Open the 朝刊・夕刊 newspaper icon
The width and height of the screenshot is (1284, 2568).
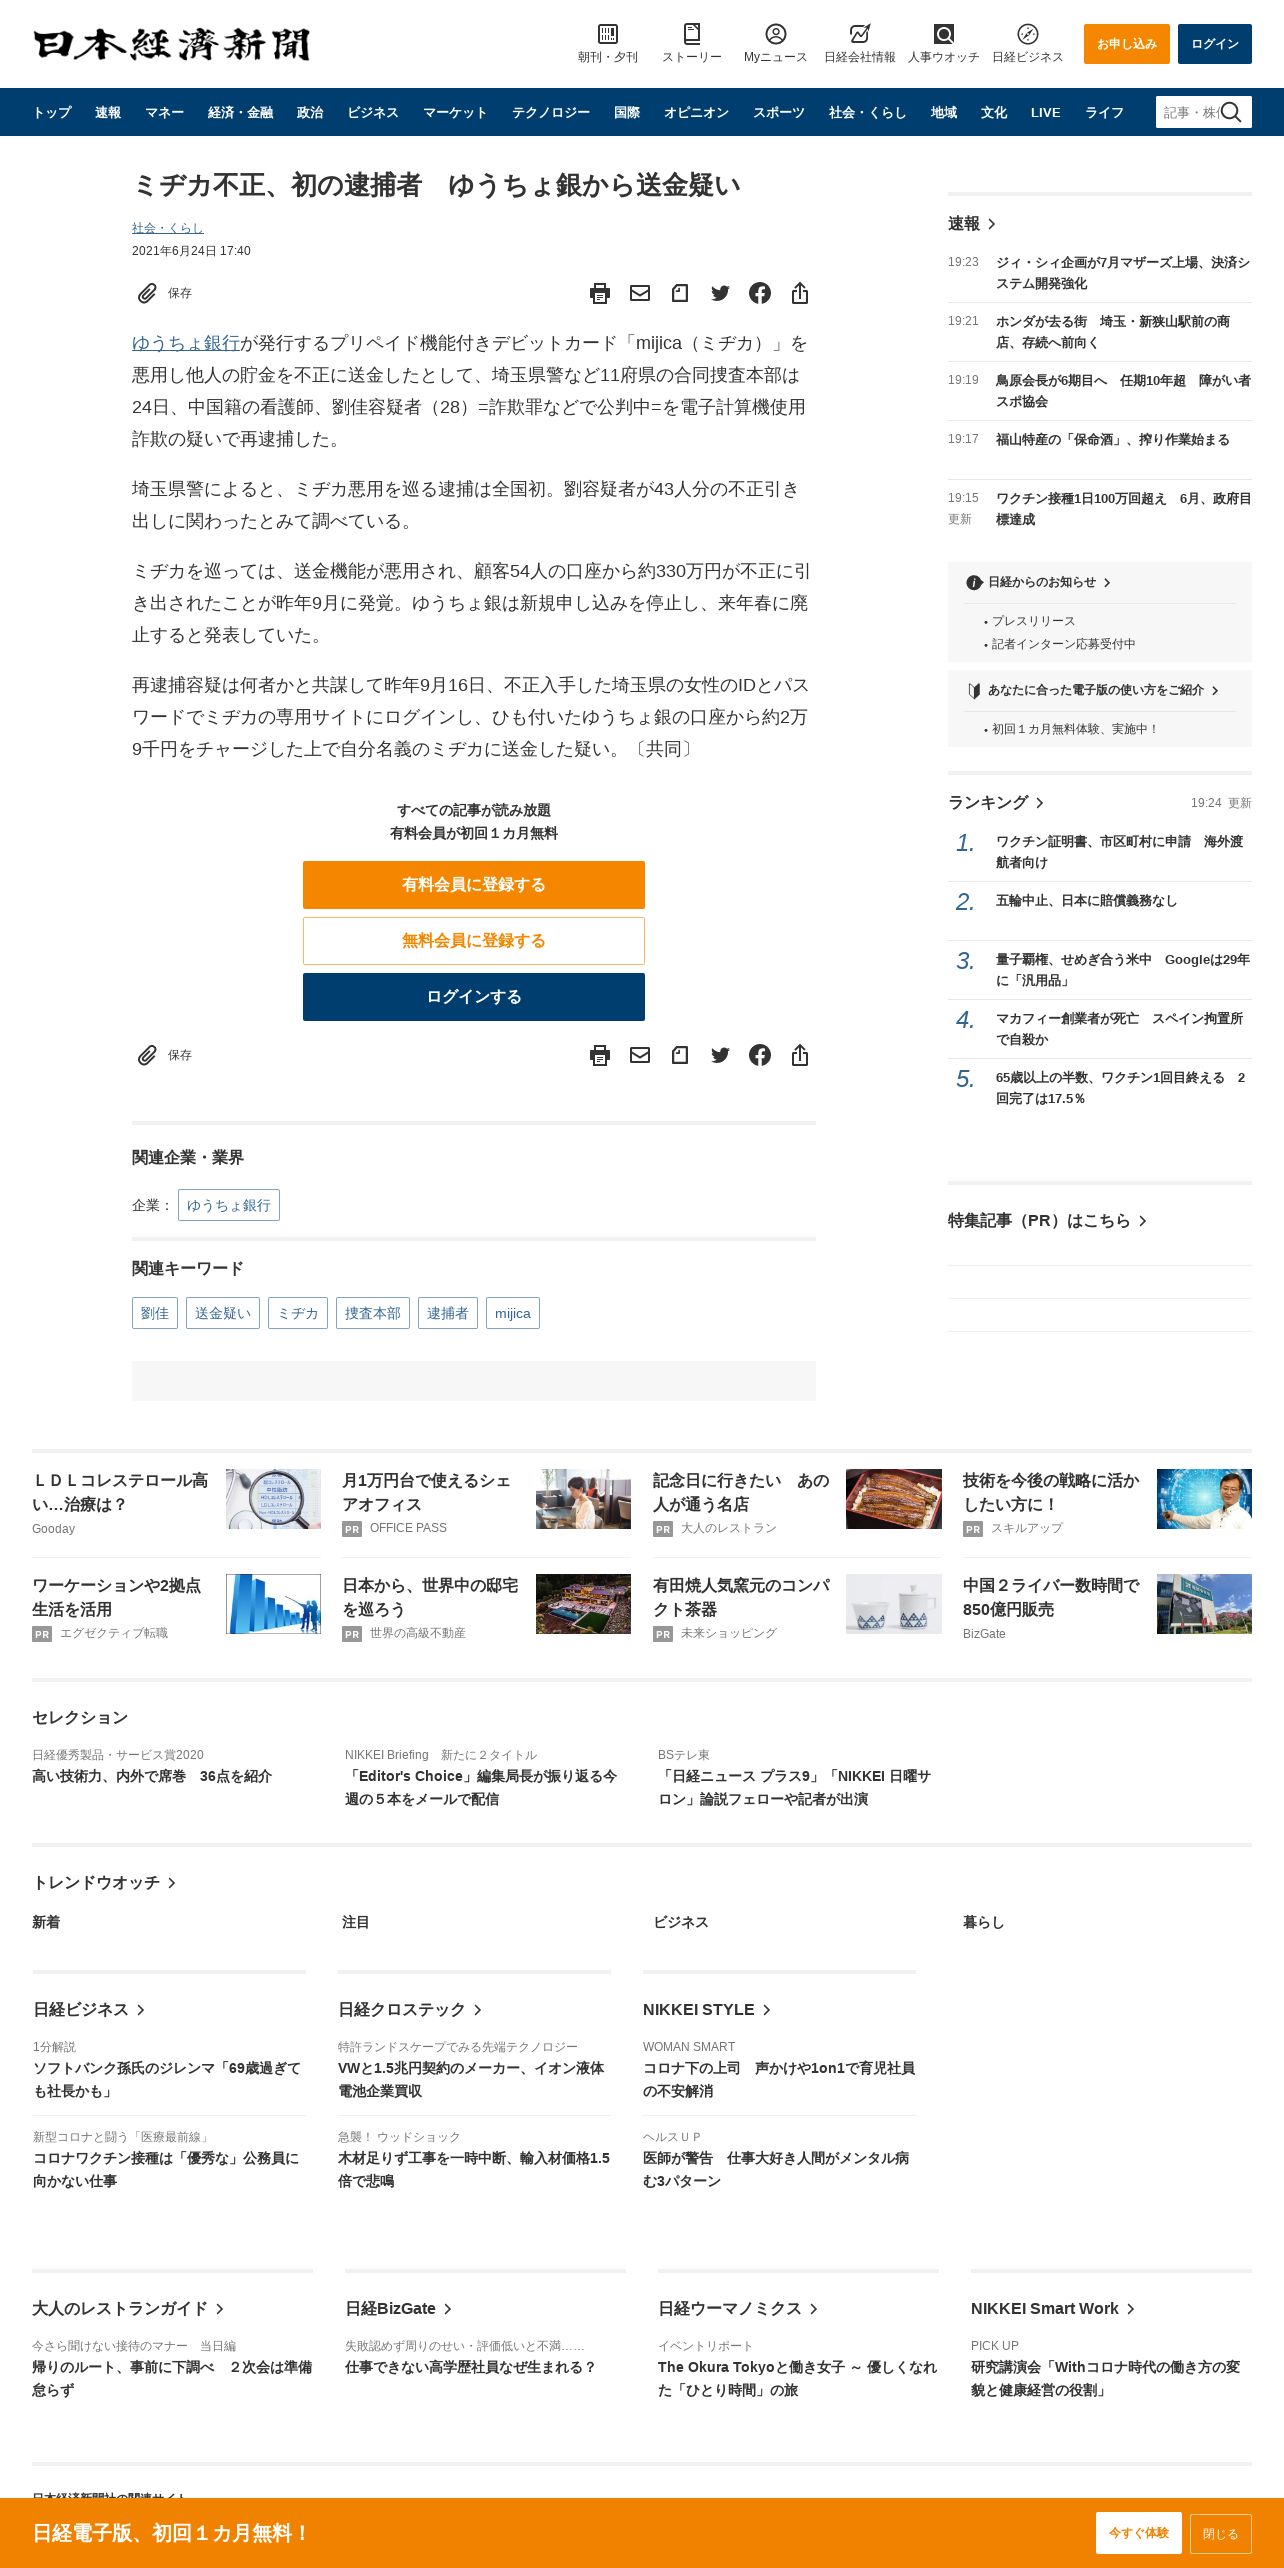[607, 34]
